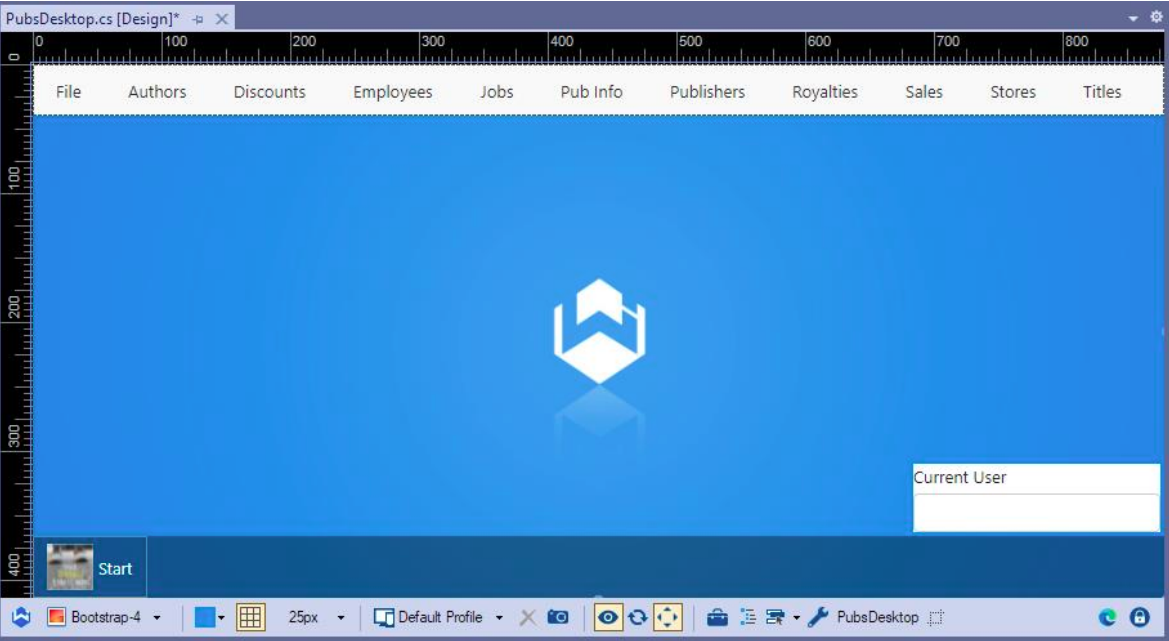
Task: Open the Publishers menu
Action: (708, 92)
